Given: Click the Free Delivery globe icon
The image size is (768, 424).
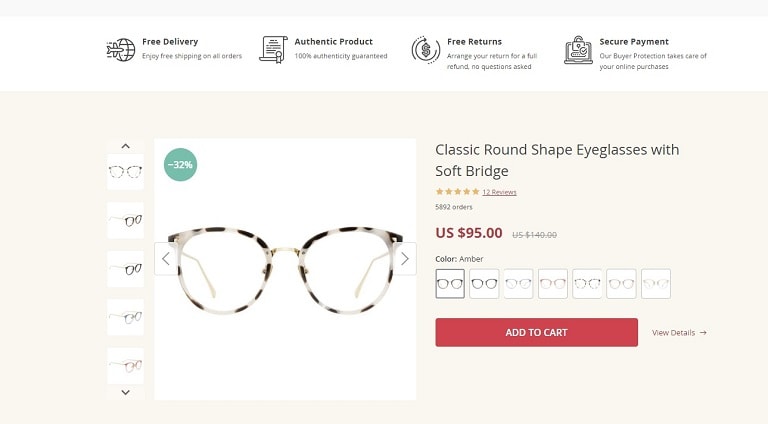Looking at the screenshot, I should point(120,49).
